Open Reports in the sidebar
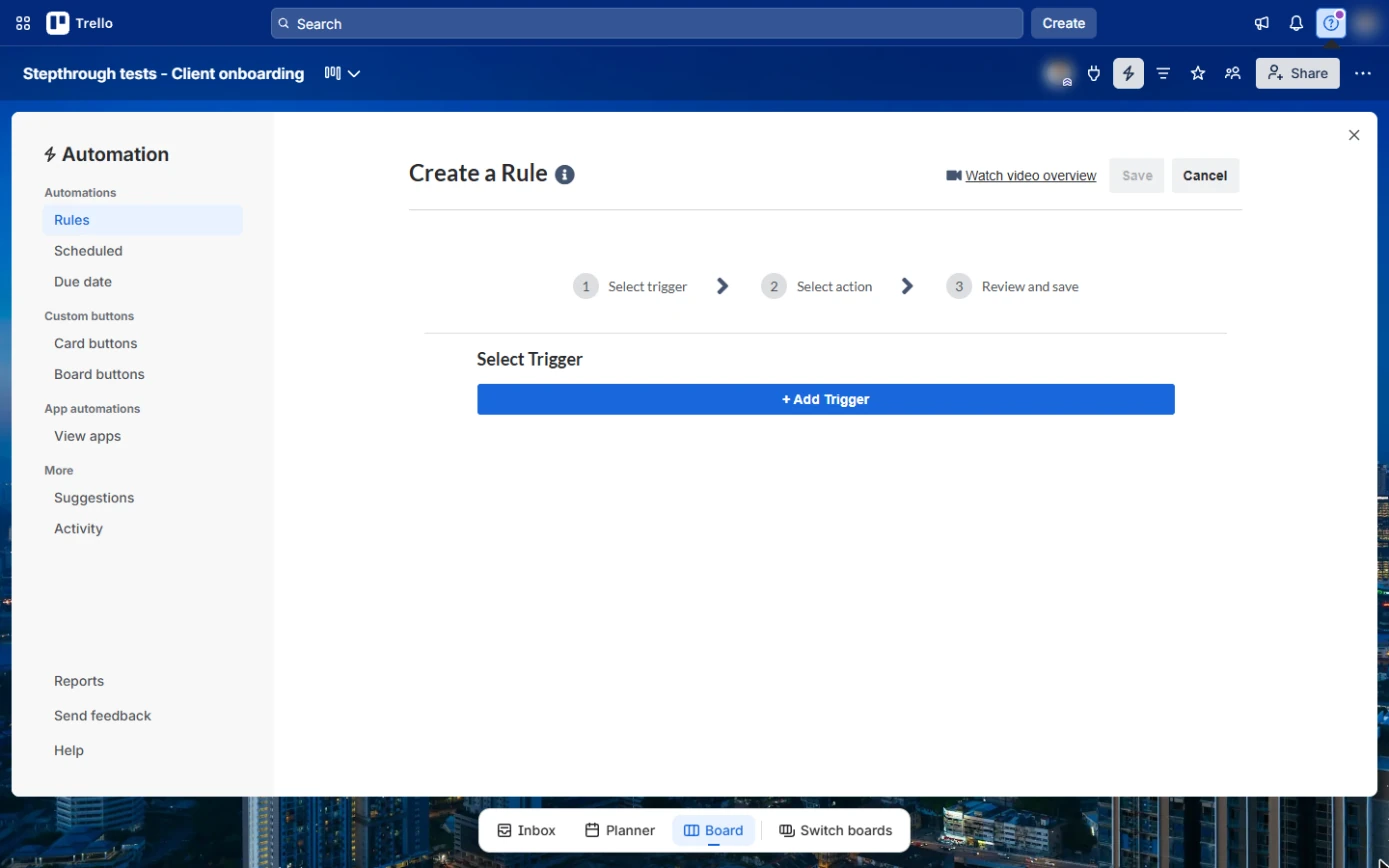Viewport: 1389px width, 868px height. click(79, 681)
